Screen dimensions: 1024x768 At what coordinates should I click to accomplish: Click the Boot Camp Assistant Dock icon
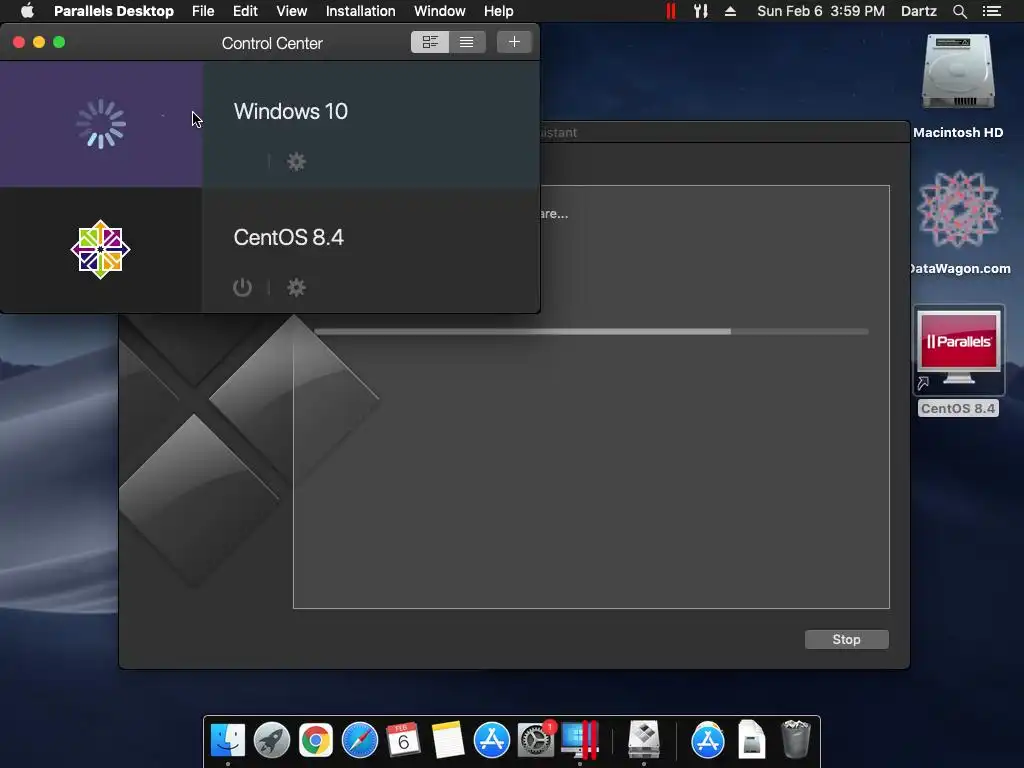(644, 740)
